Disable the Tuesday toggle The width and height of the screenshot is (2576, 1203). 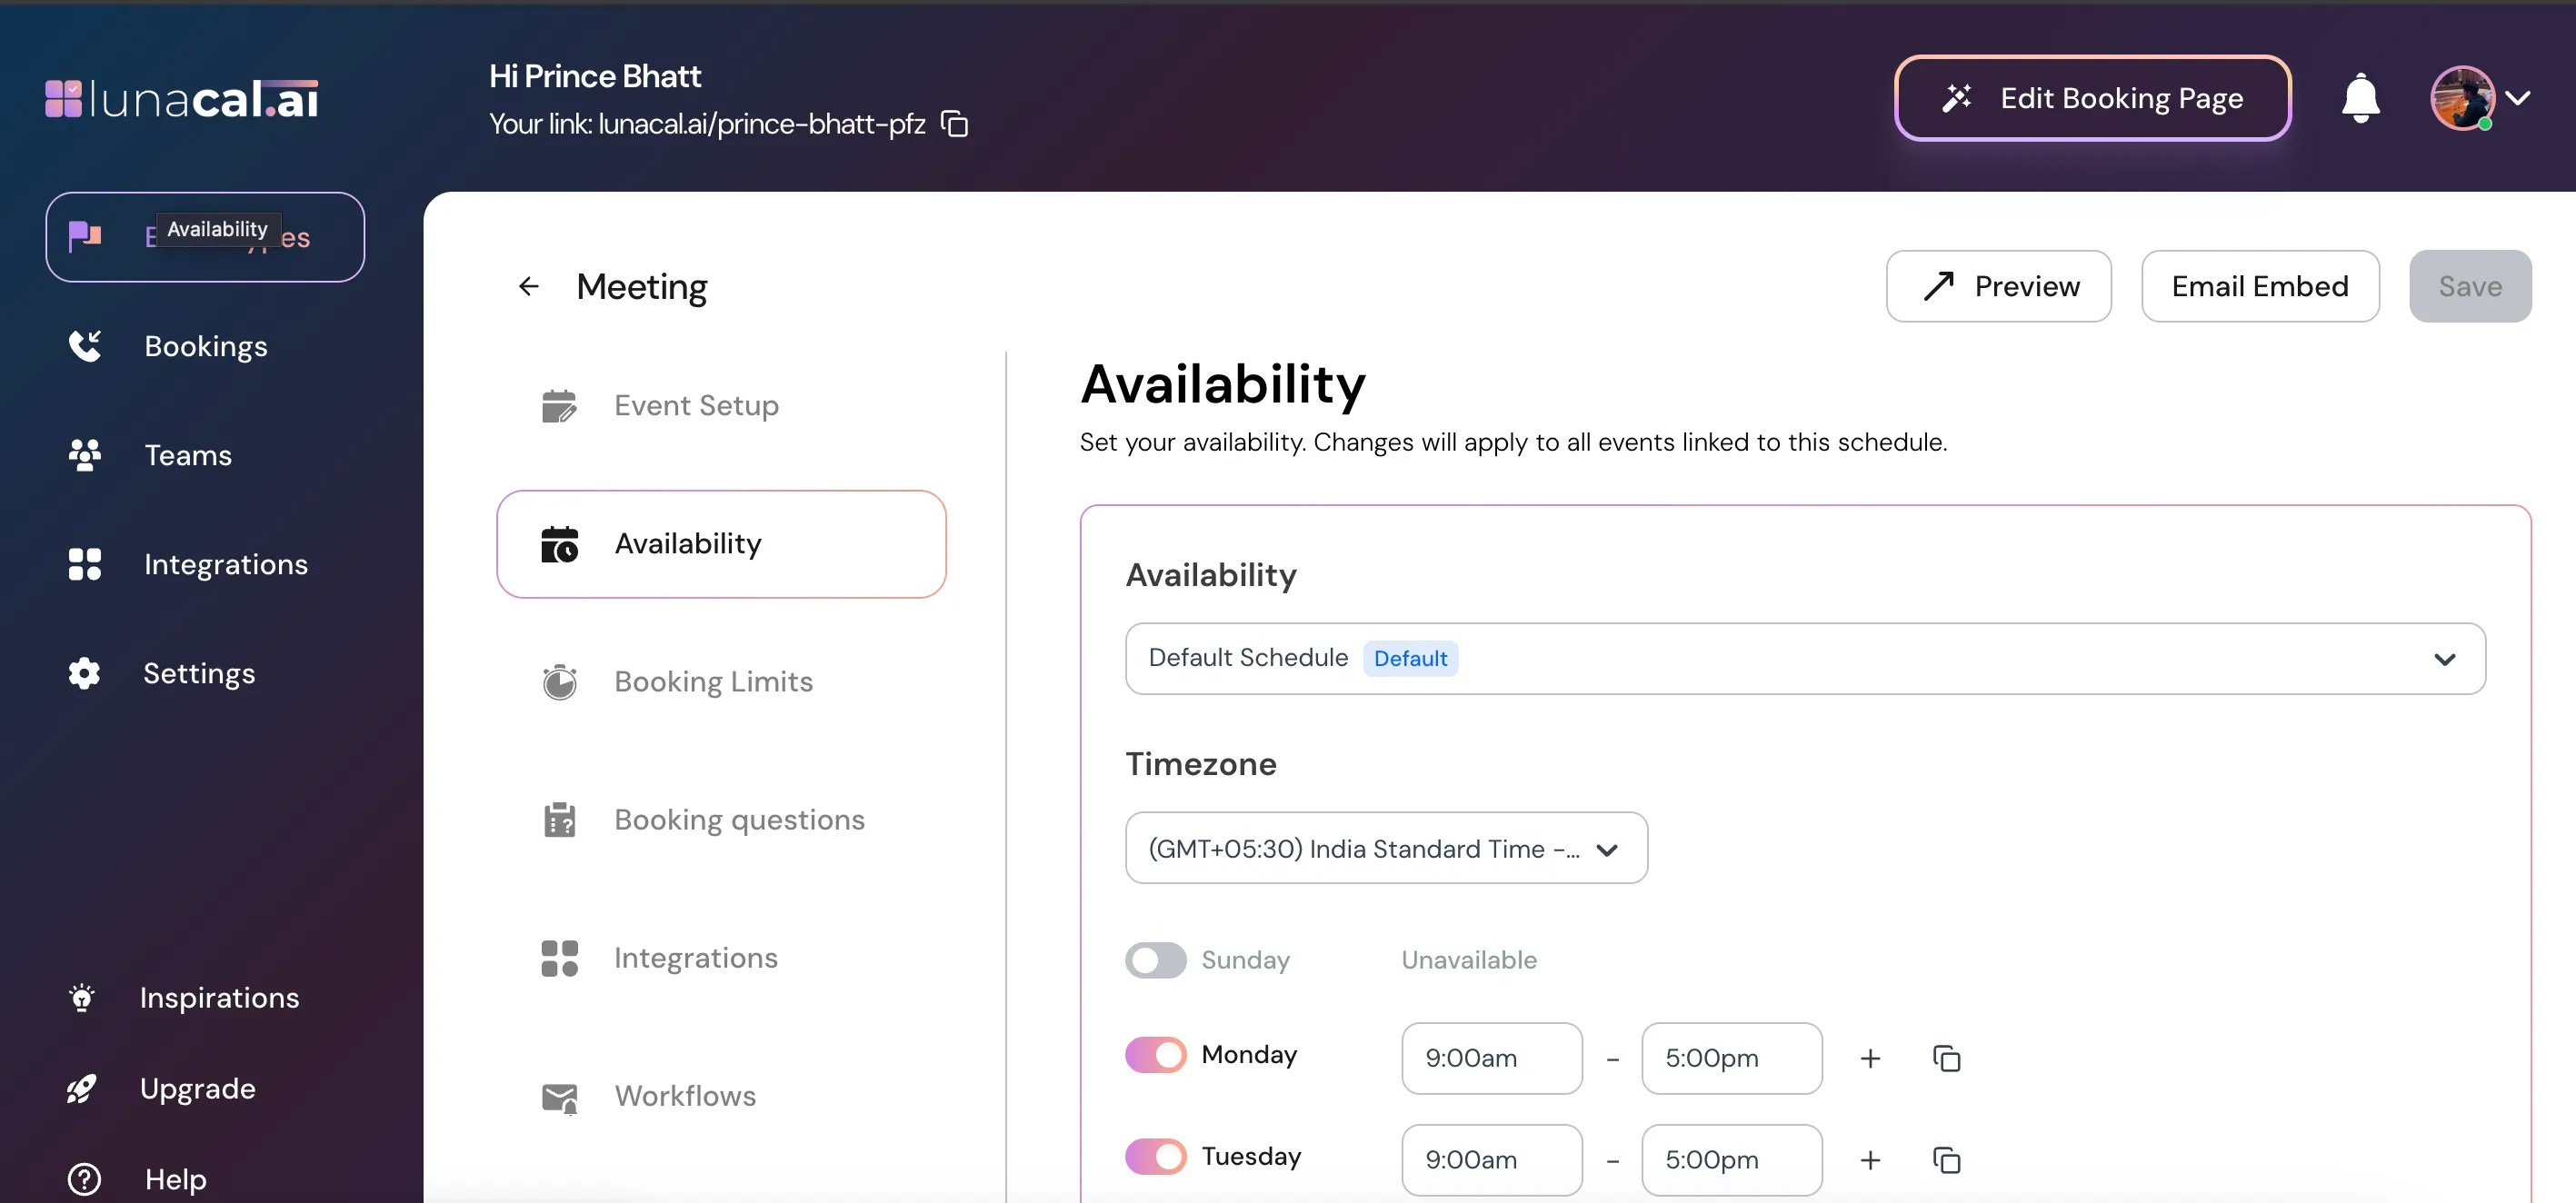point(1155,1157)
